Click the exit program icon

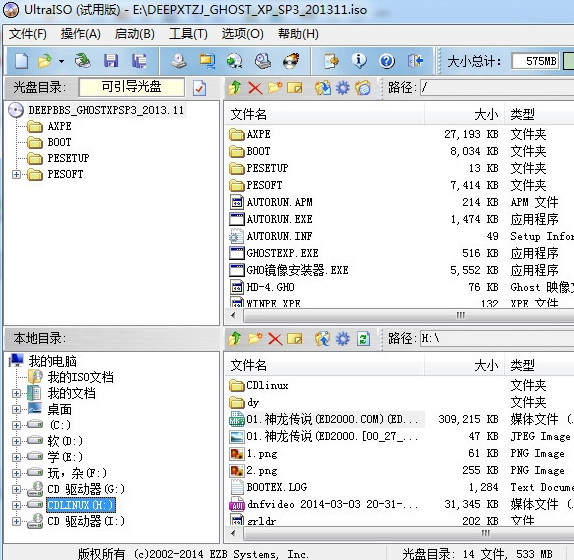415,61
